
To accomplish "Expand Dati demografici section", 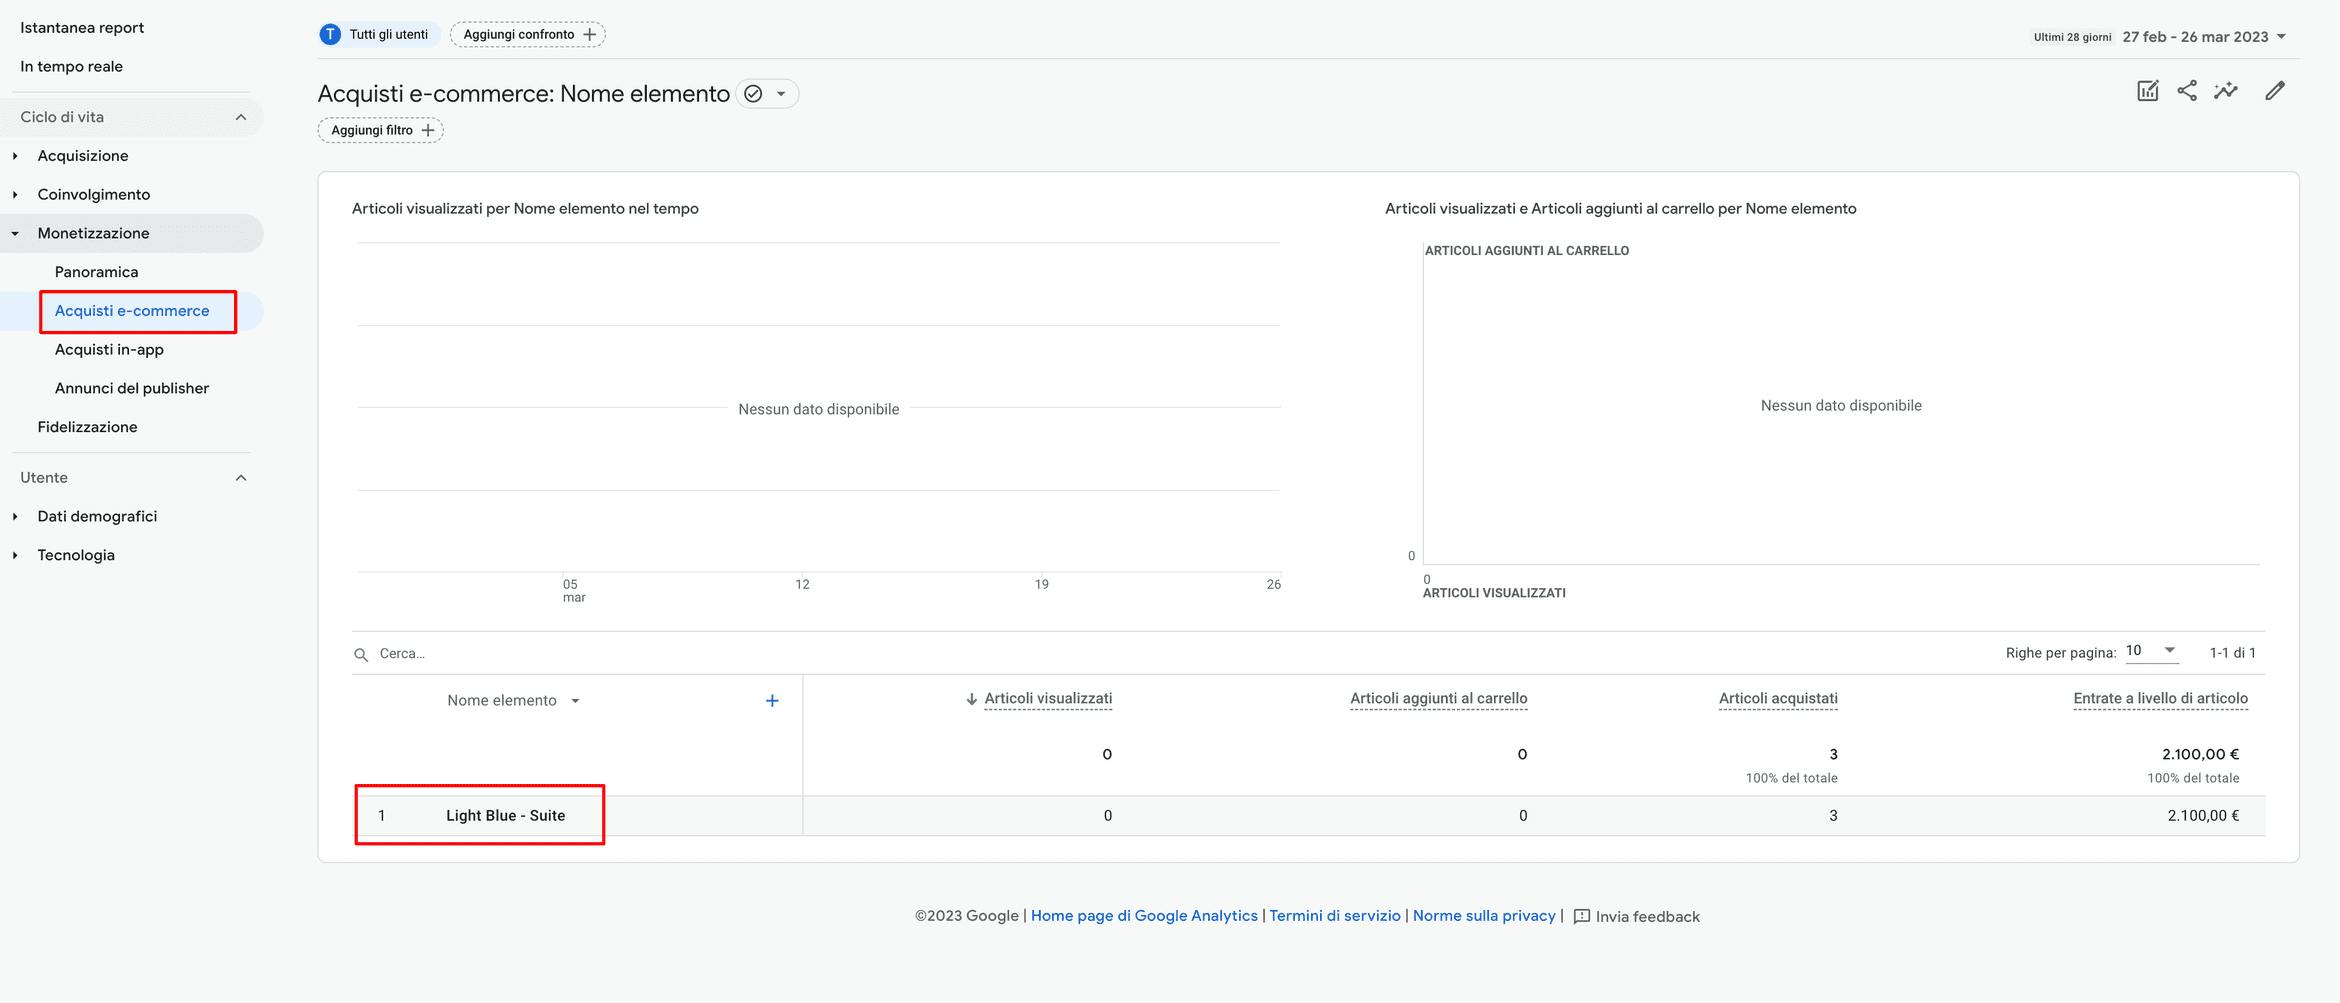I will (15, 517).
